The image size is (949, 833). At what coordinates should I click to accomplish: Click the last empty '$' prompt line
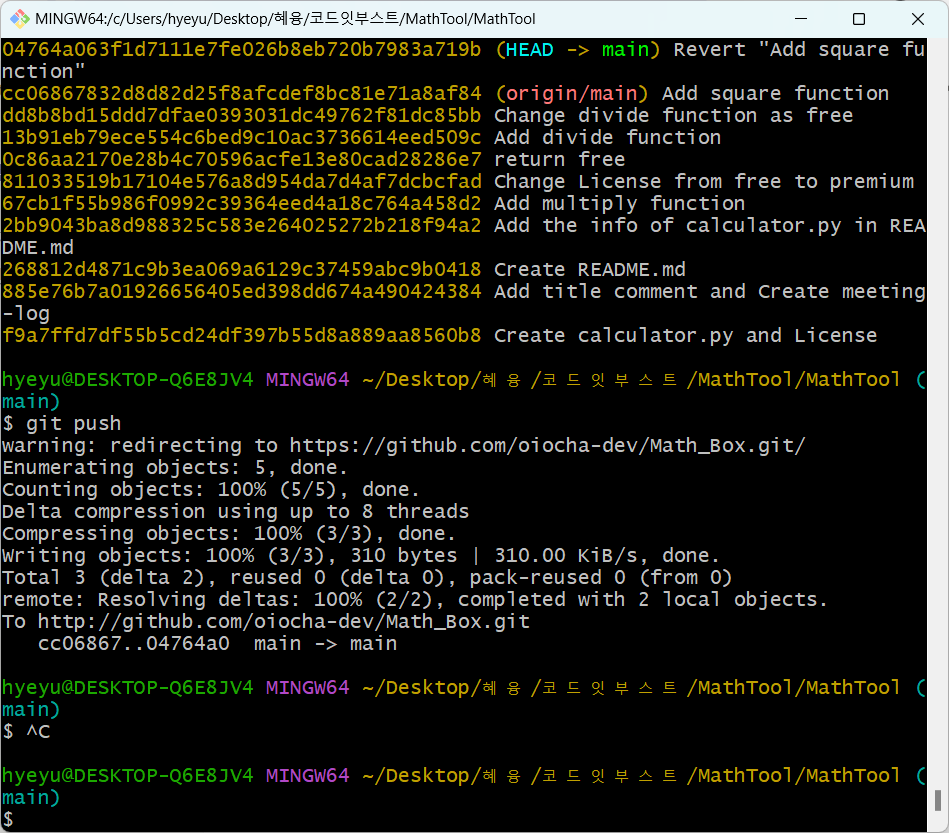point(8,819)
